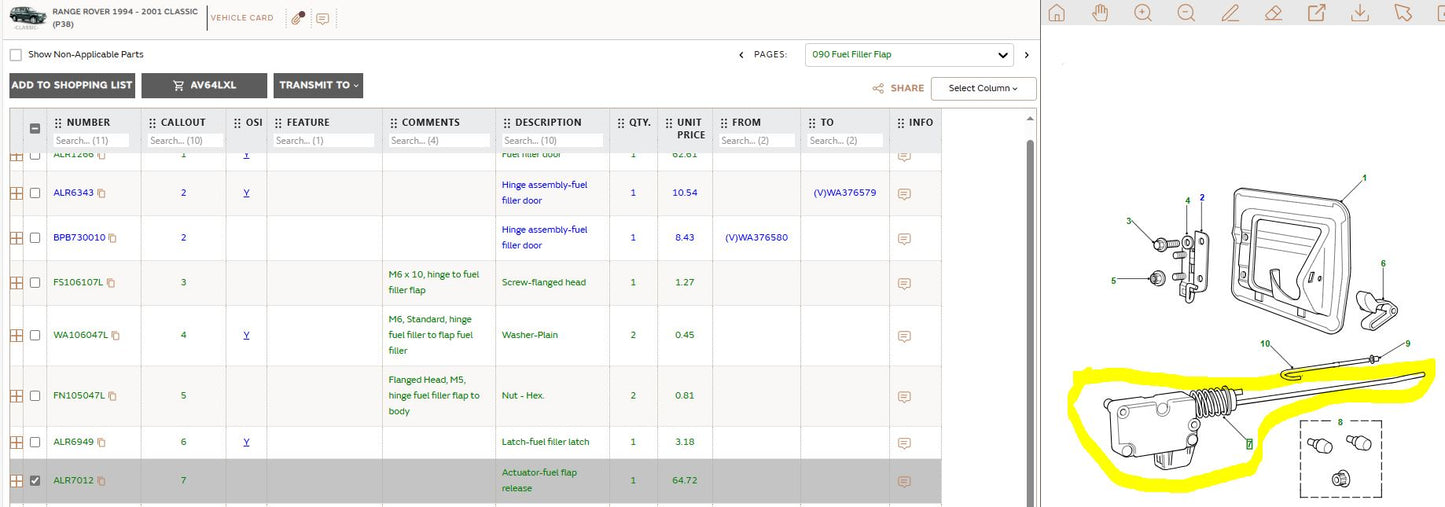Open the info comment for ALR7012
Screen dimensions: 1445x507
pos(904,481)
